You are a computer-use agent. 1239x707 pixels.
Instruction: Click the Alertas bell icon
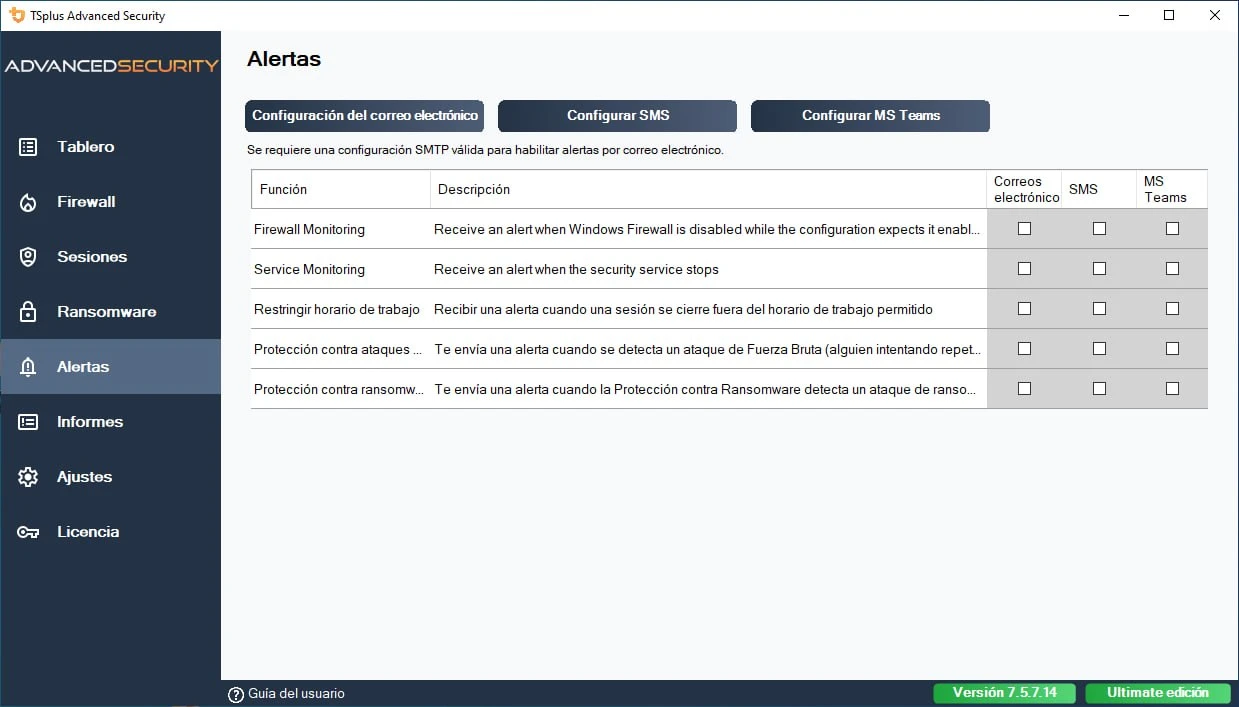pos(28,367)
